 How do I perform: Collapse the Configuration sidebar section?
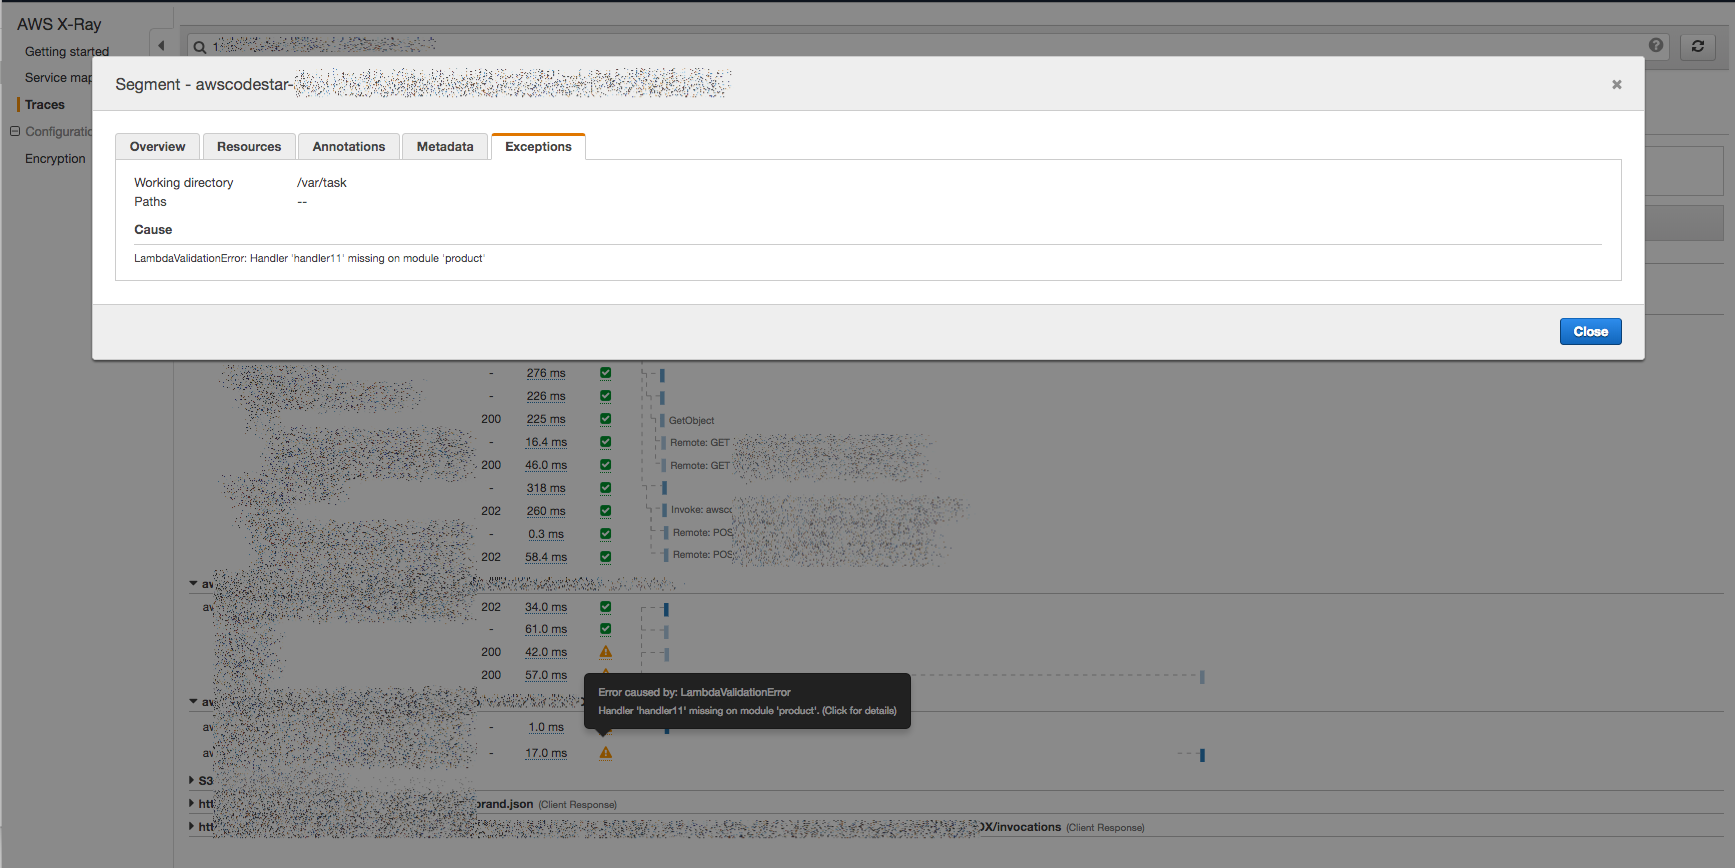pos(15,131)
